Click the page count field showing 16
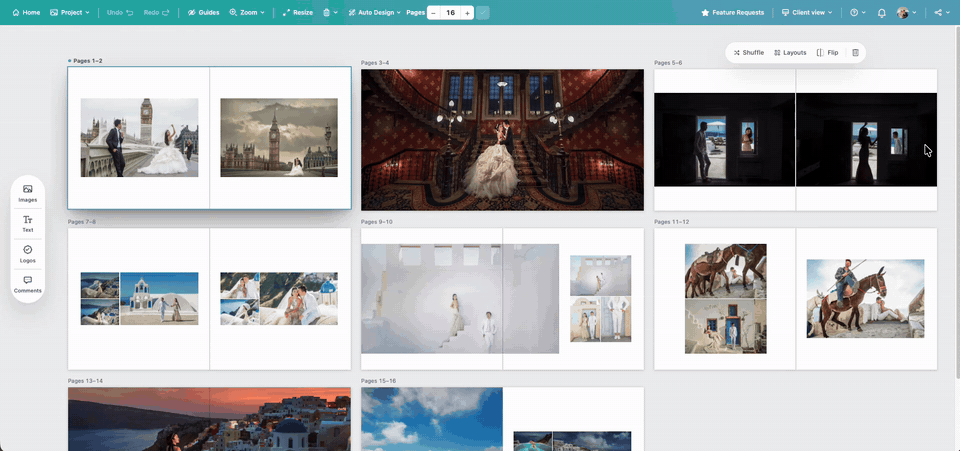This screenshot has width=960, height=451. coord(451,13)
